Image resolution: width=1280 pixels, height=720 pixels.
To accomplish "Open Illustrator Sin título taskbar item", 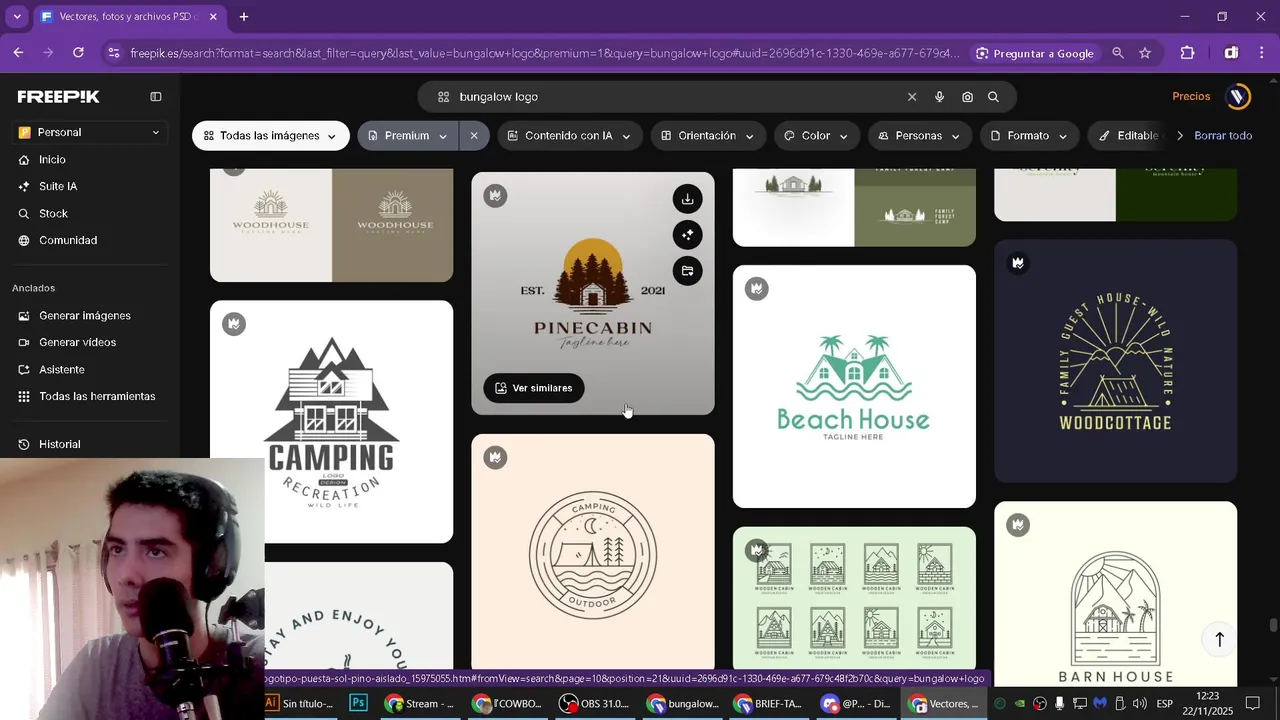I will [298, 703].
